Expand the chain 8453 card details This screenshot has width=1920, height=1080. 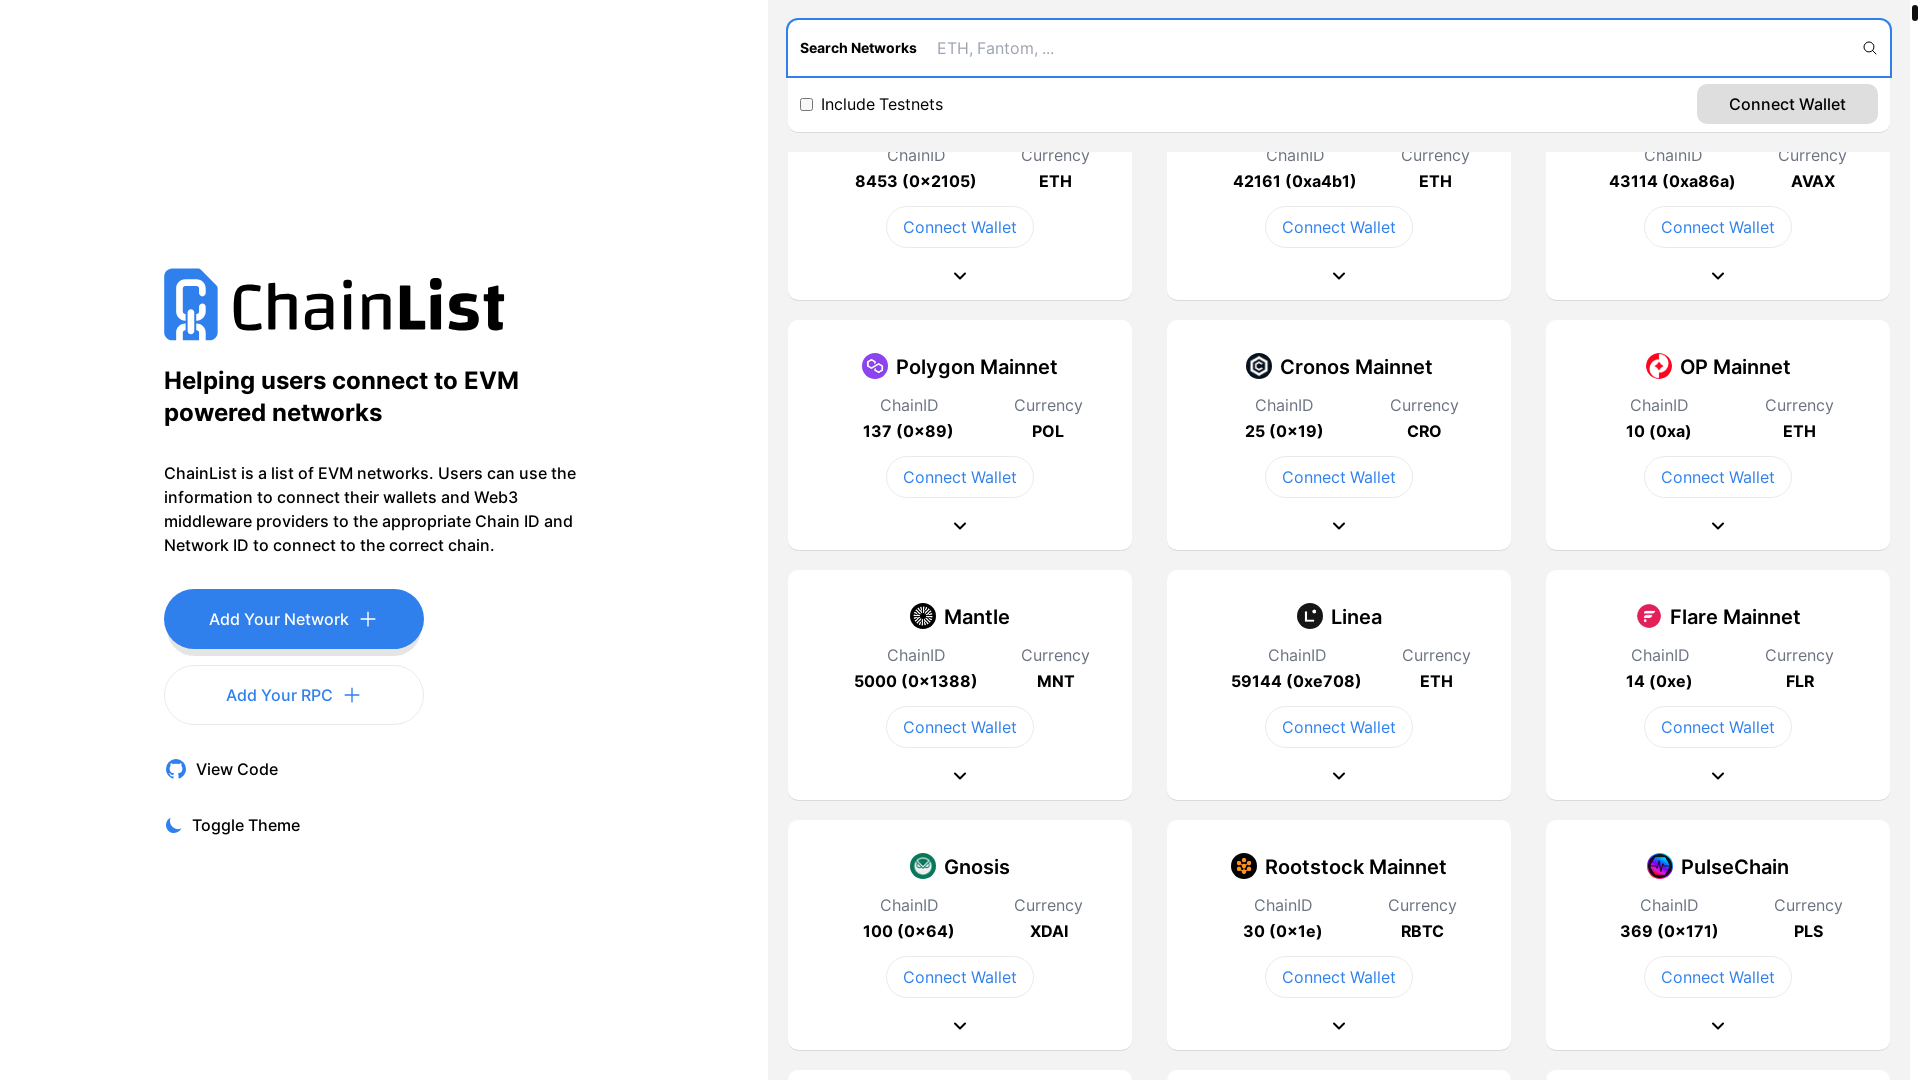tap(960, 276)
